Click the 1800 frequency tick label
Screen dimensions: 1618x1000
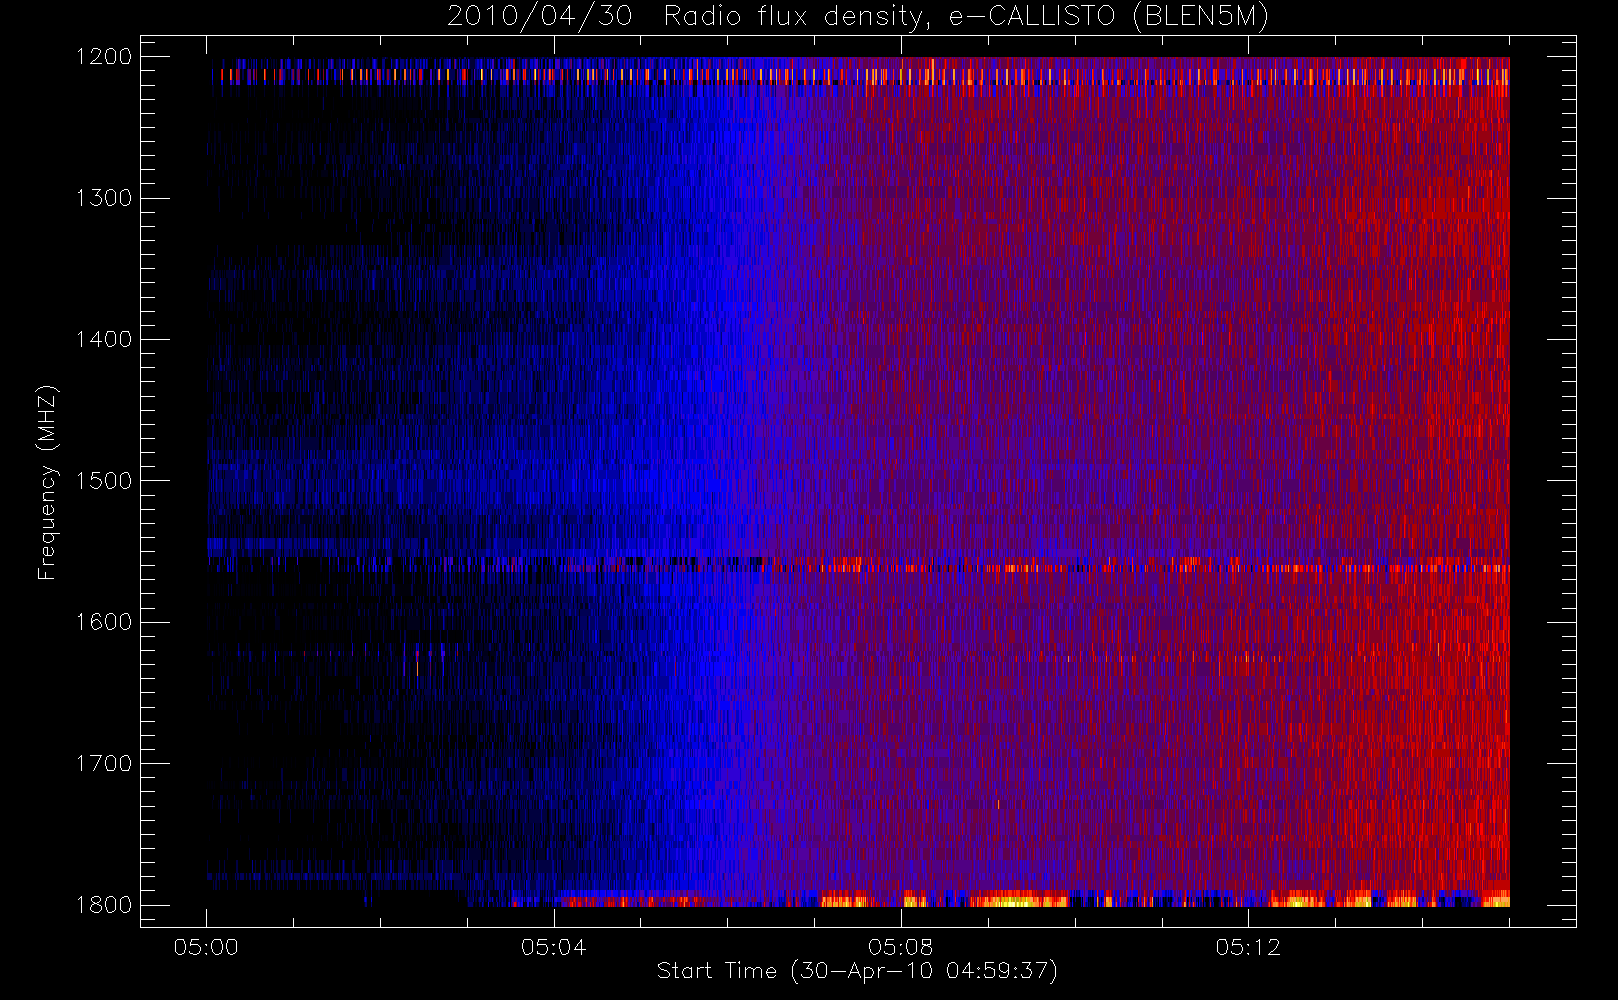pos(104,905)
